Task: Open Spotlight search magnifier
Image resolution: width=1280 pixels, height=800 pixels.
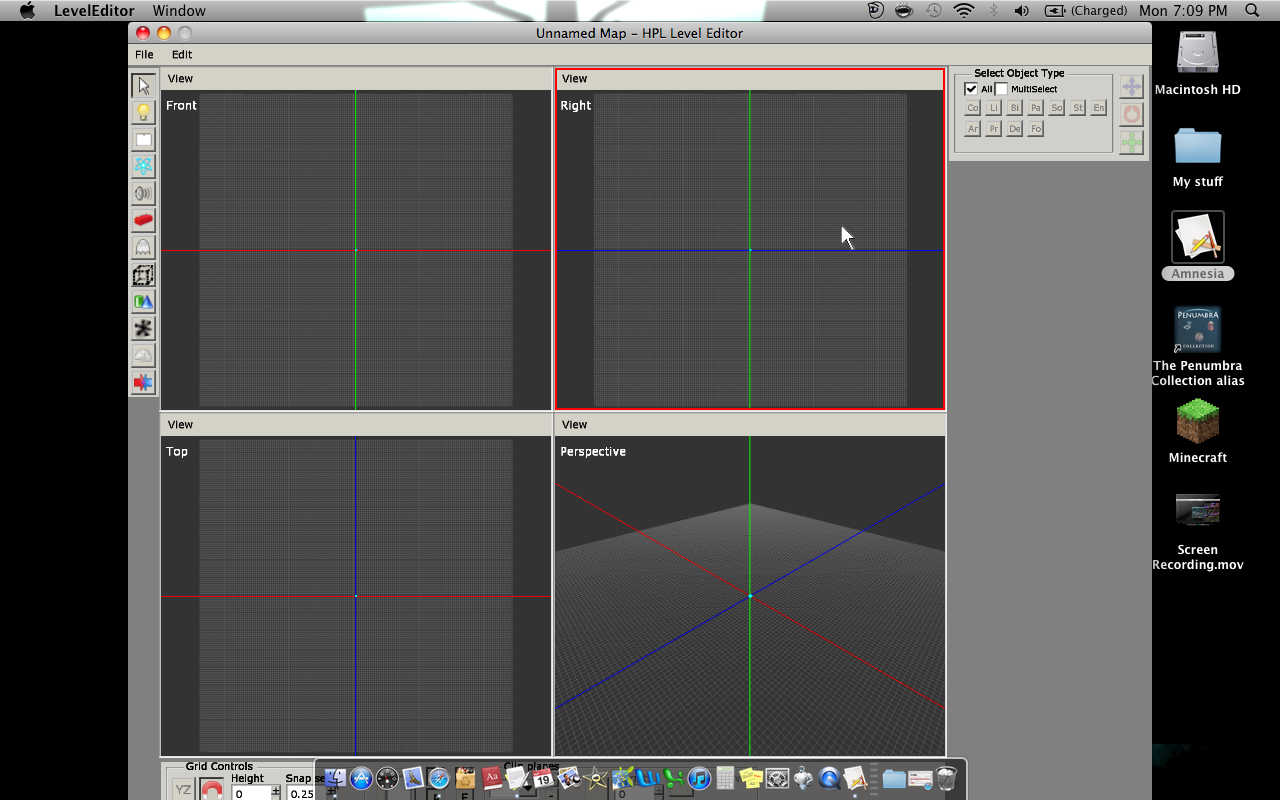Action: click(1252, 11)
